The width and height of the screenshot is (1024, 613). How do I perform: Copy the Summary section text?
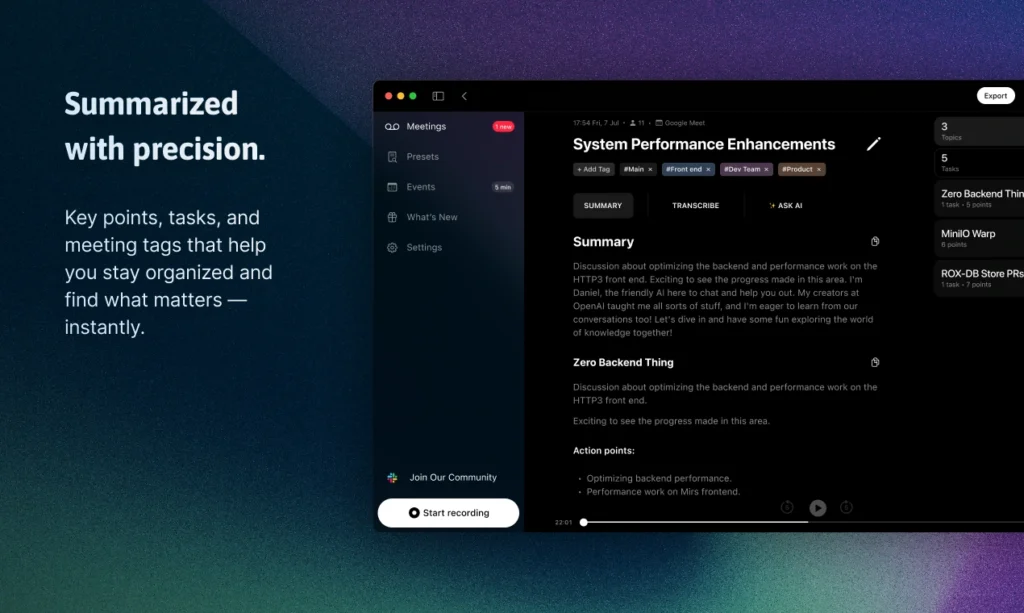click(x=874, y=242)
